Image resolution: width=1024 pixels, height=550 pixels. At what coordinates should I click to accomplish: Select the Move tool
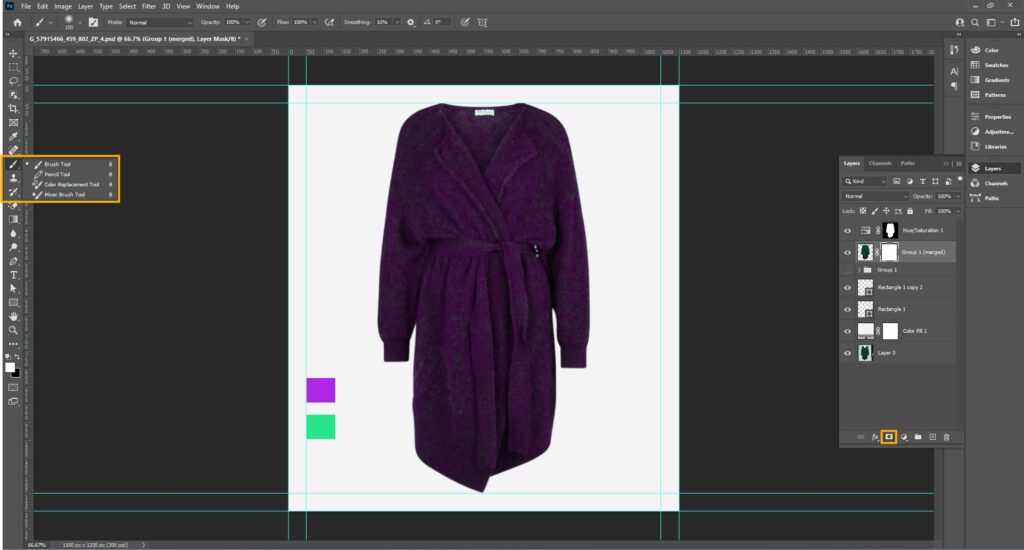[13, 52]
